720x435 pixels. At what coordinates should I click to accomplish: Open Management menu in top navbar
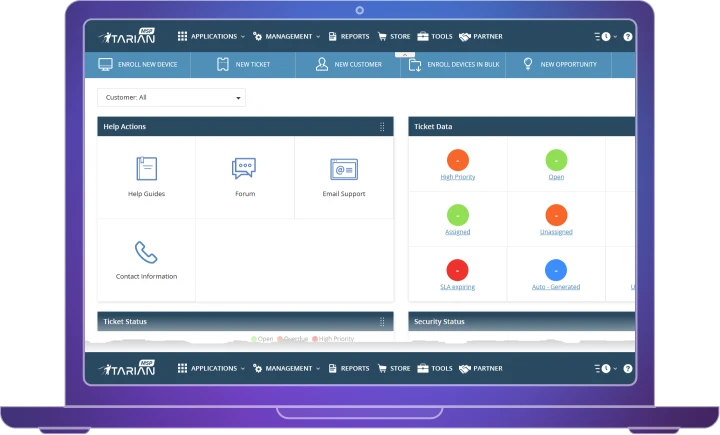point(286,36)
